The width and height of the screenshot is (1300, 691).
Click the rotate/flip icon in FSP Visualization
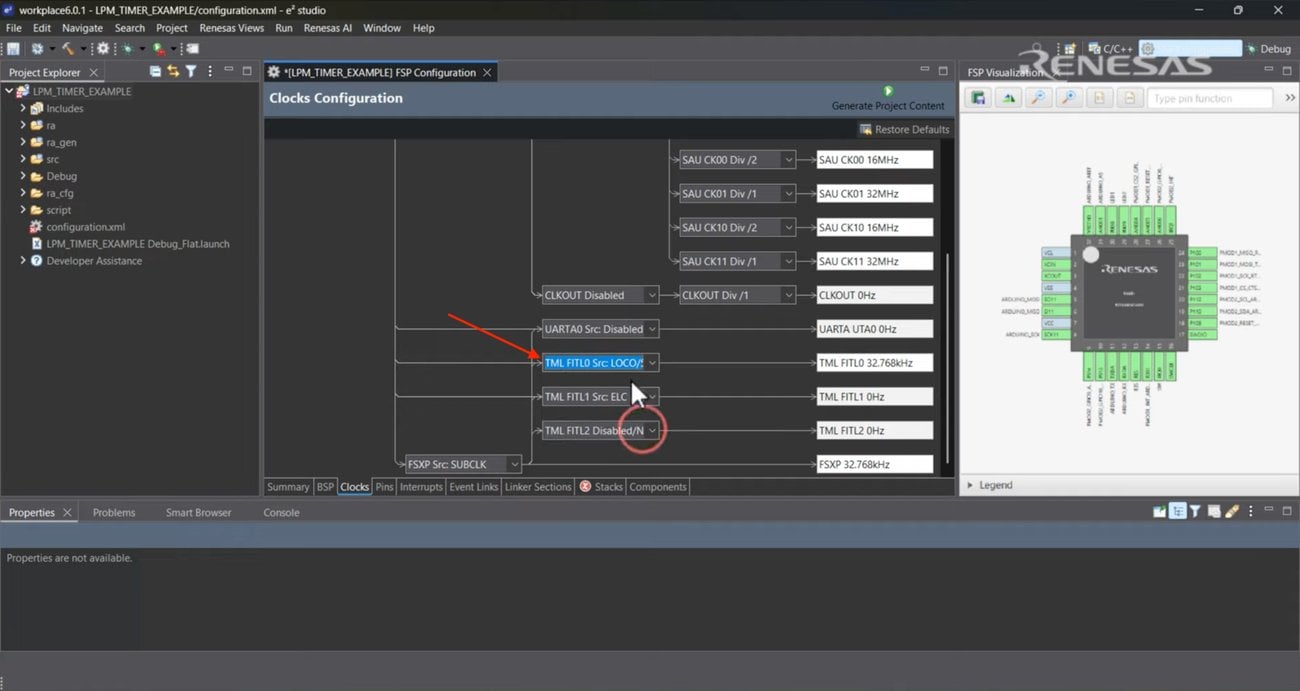point(1009,98)
